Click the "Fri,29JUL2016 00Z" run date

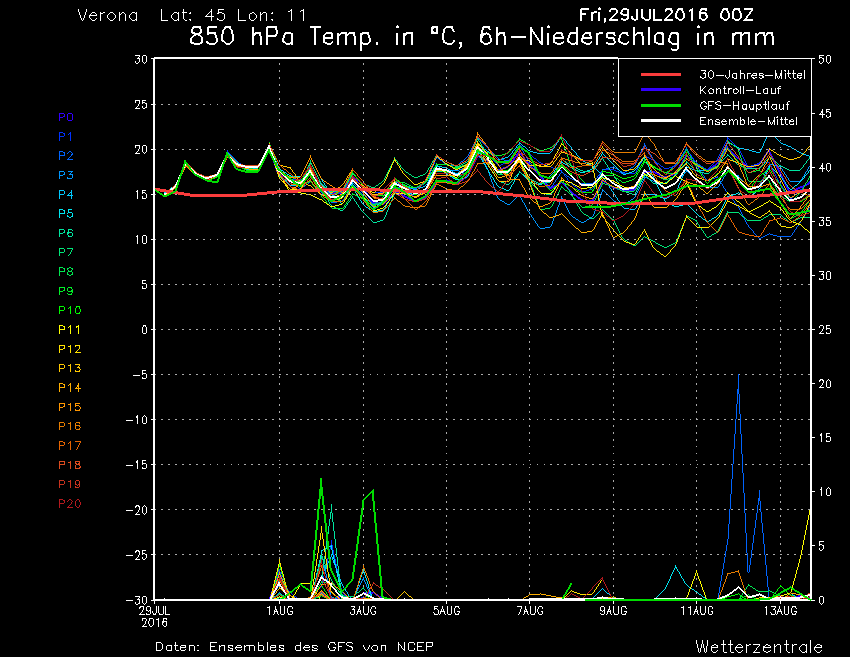point(666,15)
